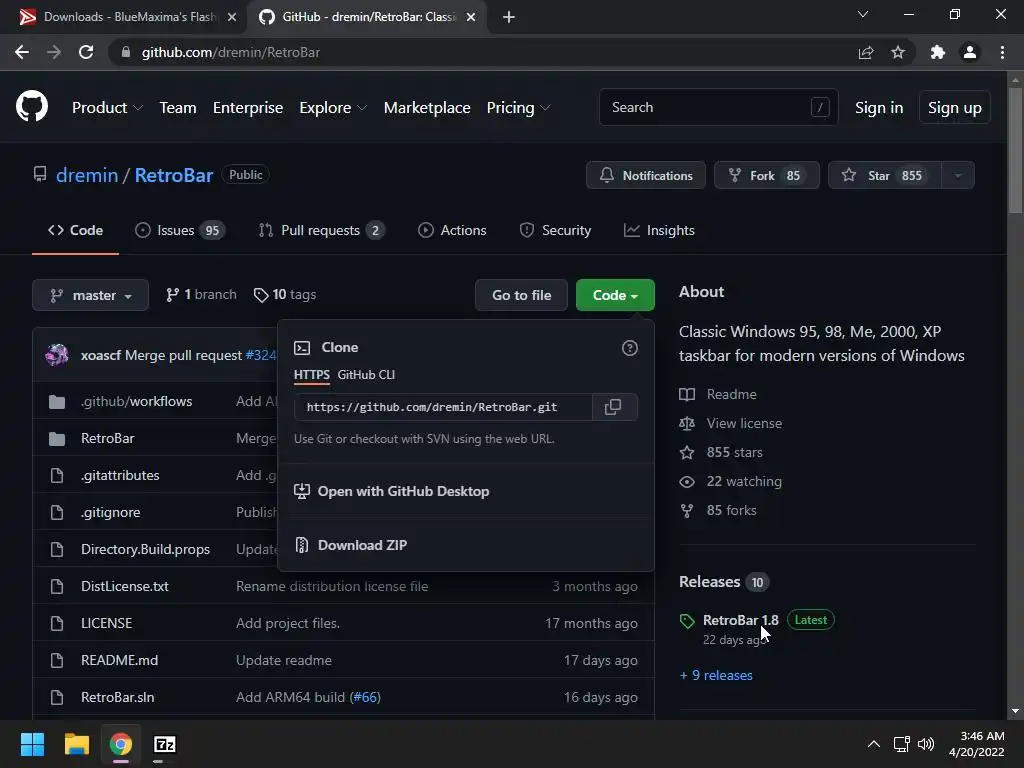Image resolution: width=1024 pixels, height=768 pixels.
Task: Open the RetroBar repository name link
Action: click(174, 175)
